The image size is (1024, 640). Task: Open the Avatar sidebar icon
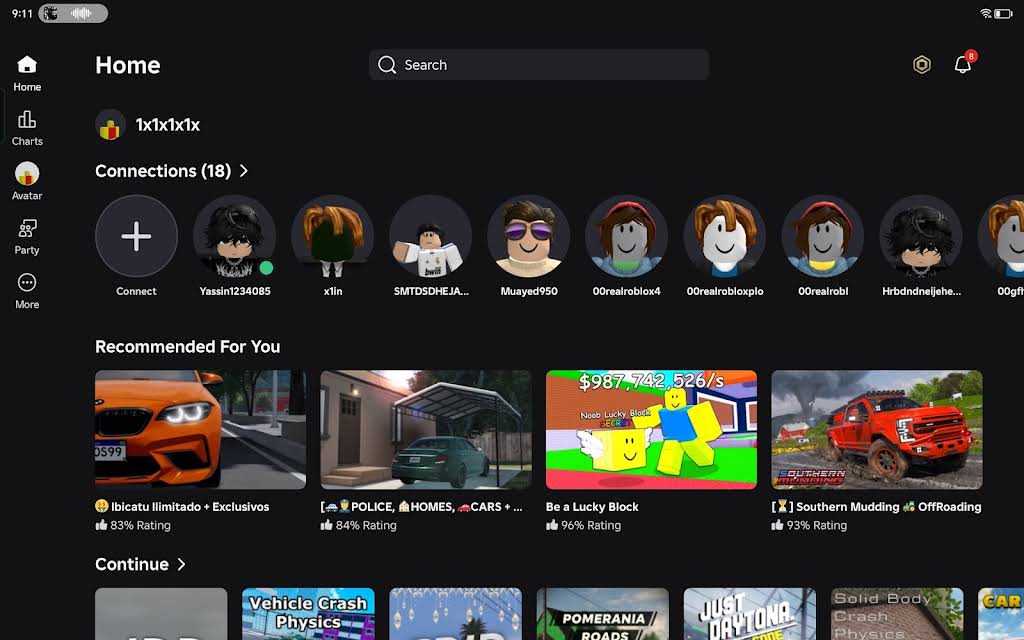pos(27,174)
